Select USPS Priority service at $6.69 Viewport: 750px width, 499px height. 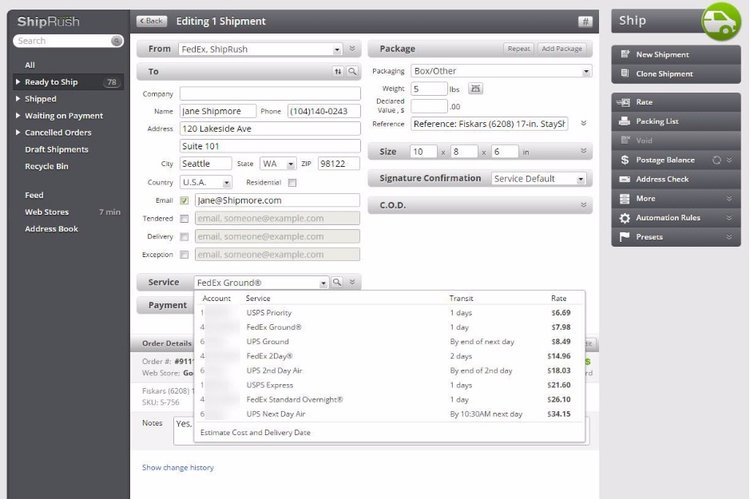point(389,313)
